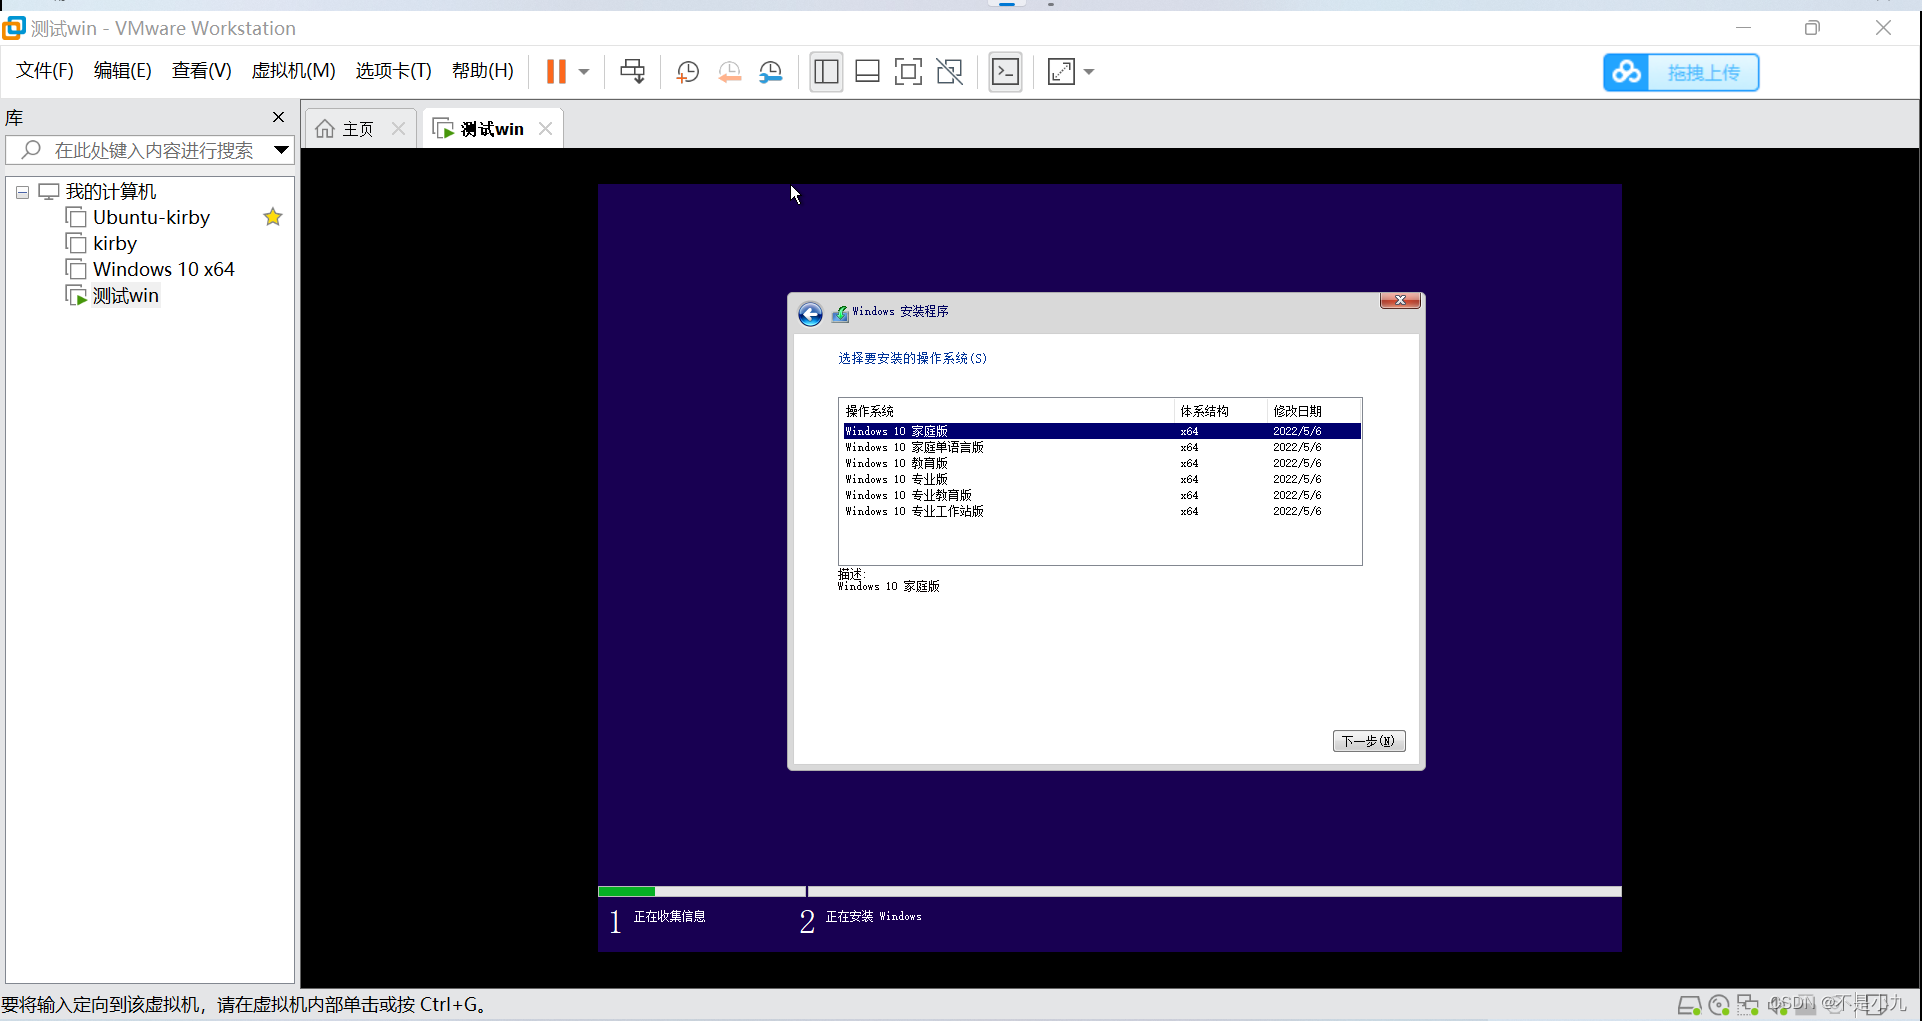Image resolution: width=1922 pixels, height=1021 pixels.
Task: Switch to the 测试win tab
Action: [x=492, y=129]
